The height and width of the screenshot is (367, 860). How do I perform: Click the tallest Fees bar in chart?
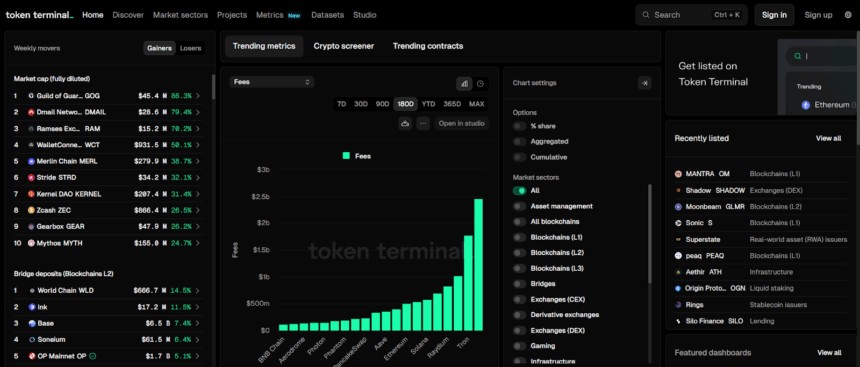(478, 264)
